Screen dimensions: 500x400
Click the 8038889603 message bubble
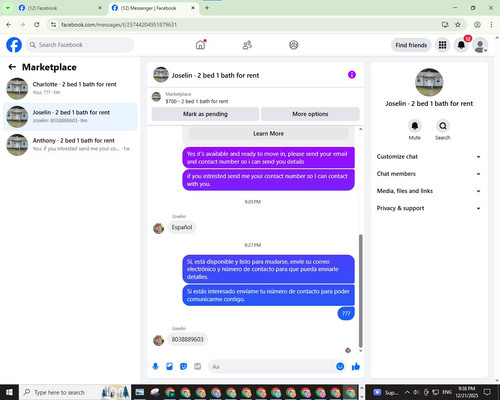187,339
